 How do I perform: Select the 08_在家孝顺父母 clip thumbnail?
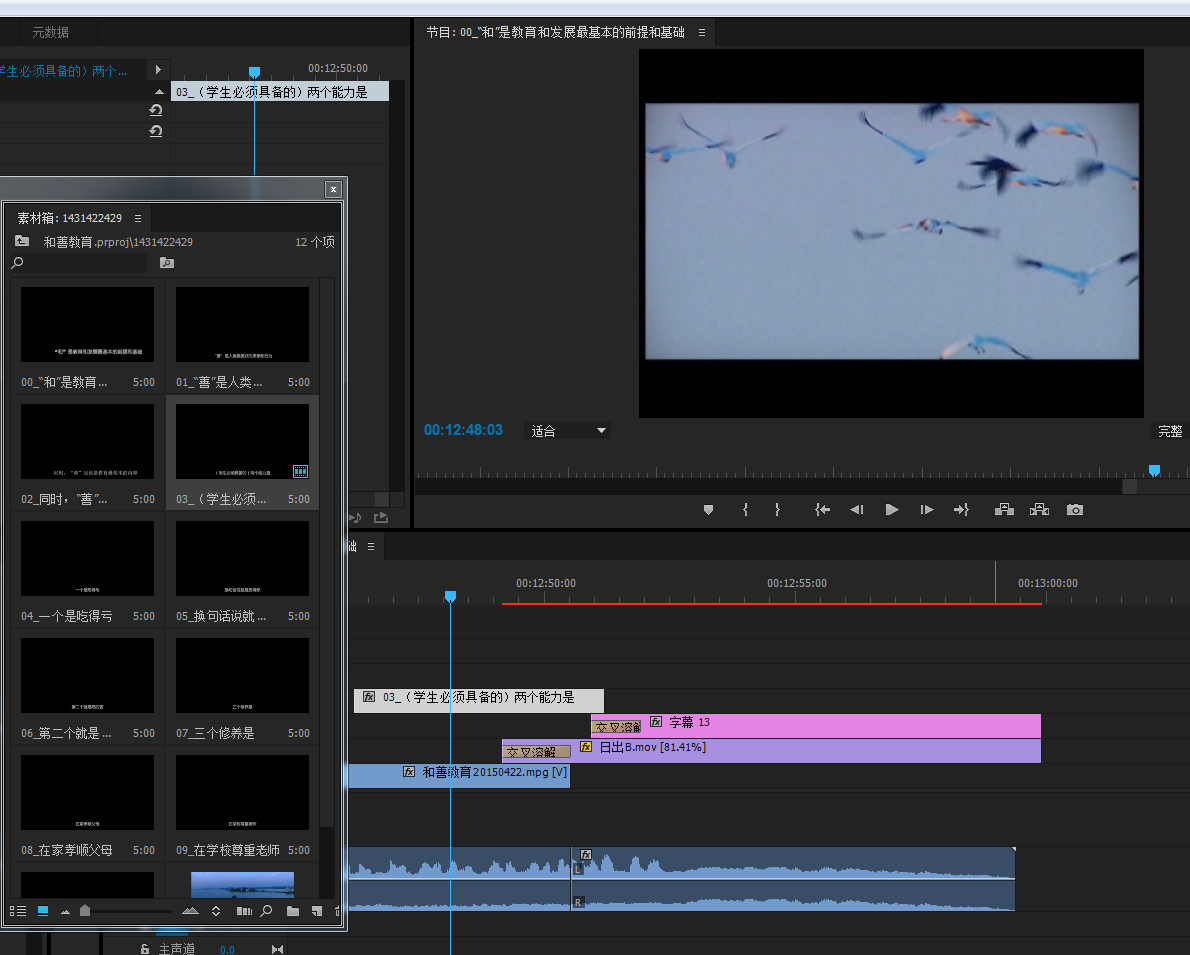87,792
